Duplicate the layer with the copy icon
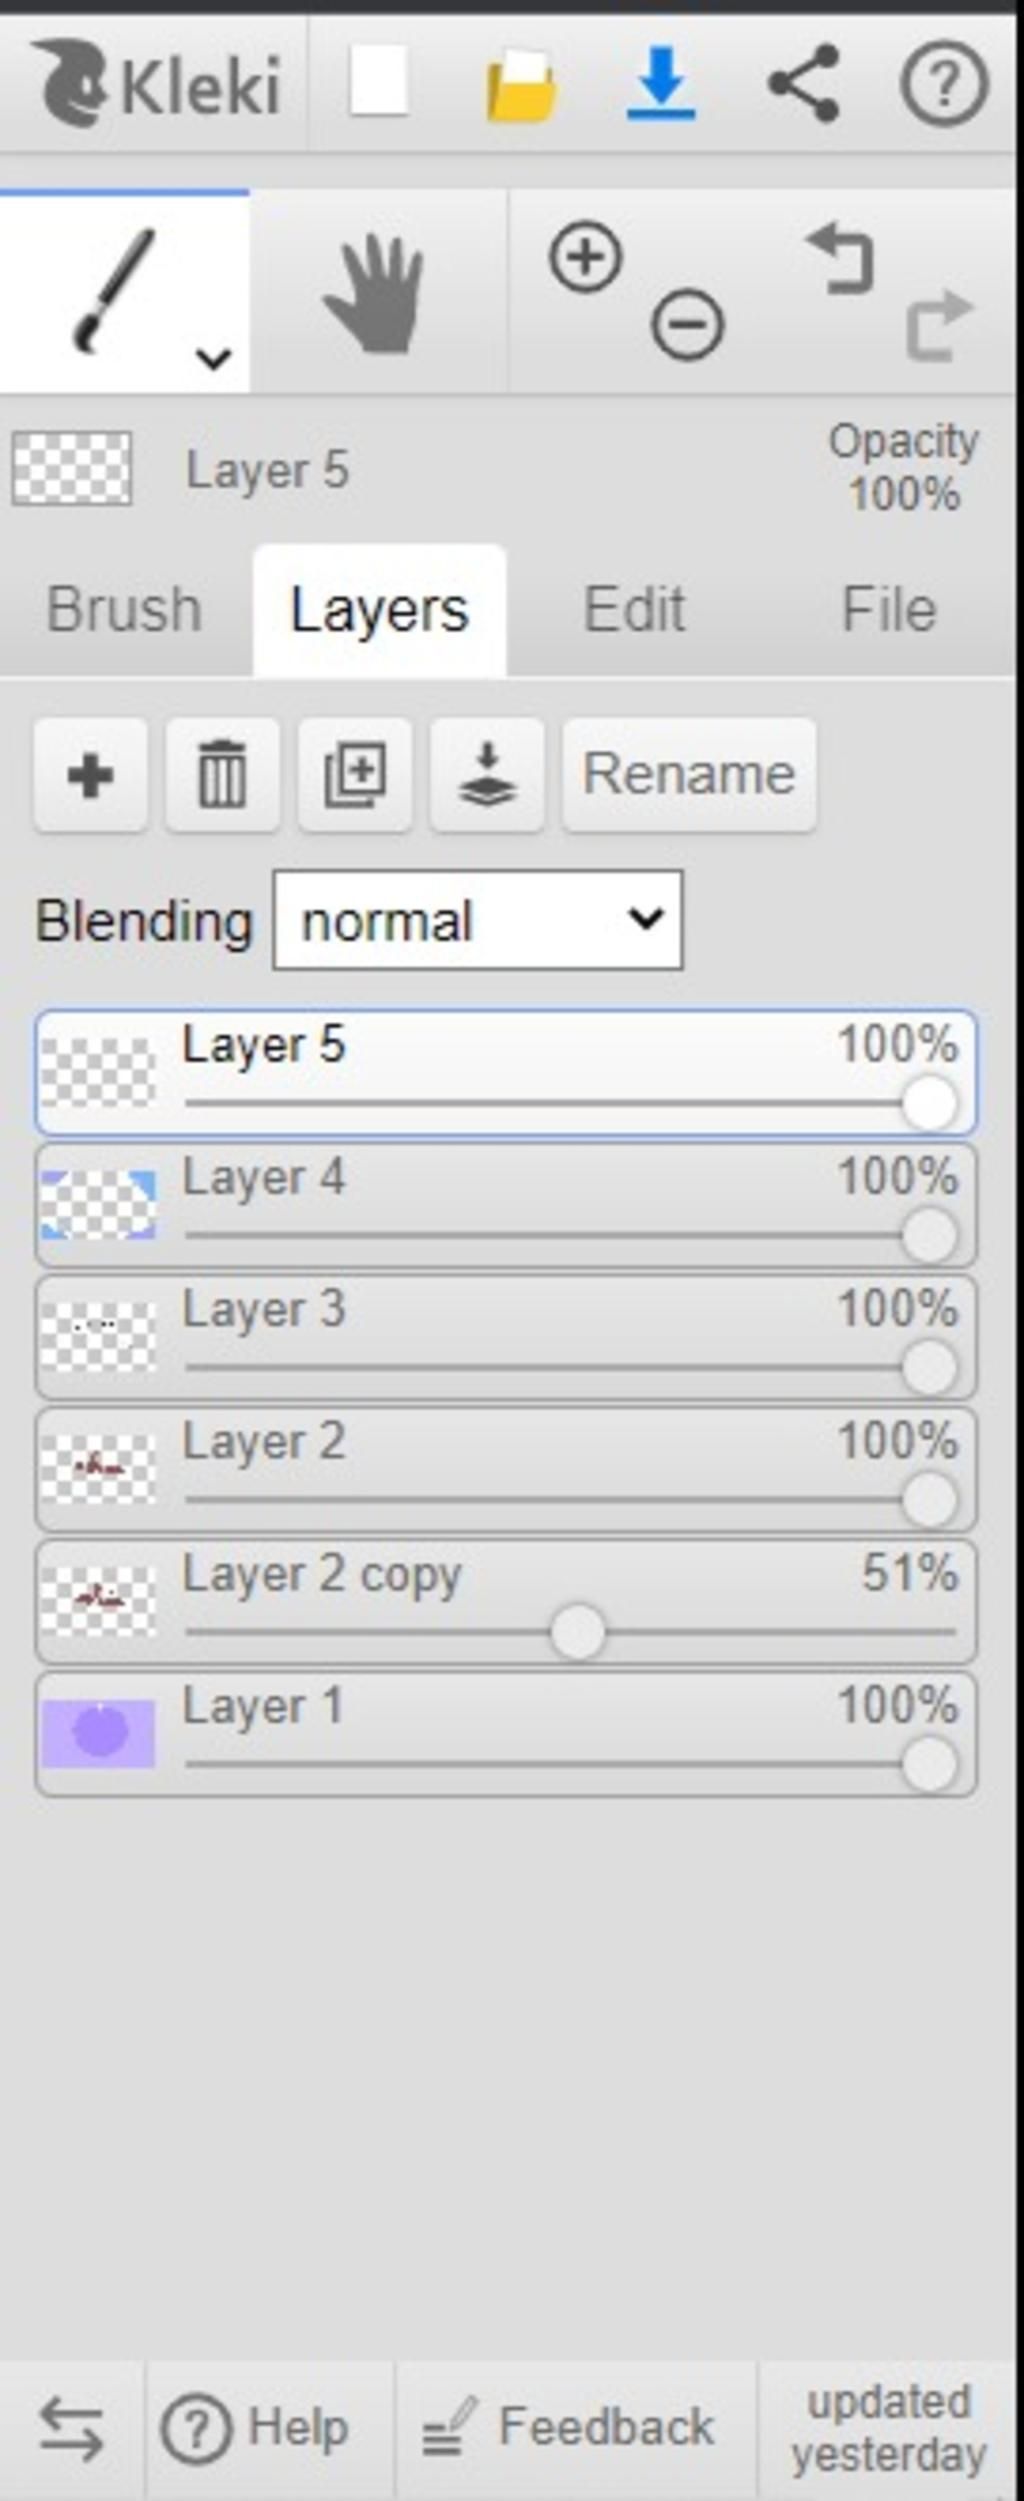1024x2501 pixels. click(x=355, y=775)
